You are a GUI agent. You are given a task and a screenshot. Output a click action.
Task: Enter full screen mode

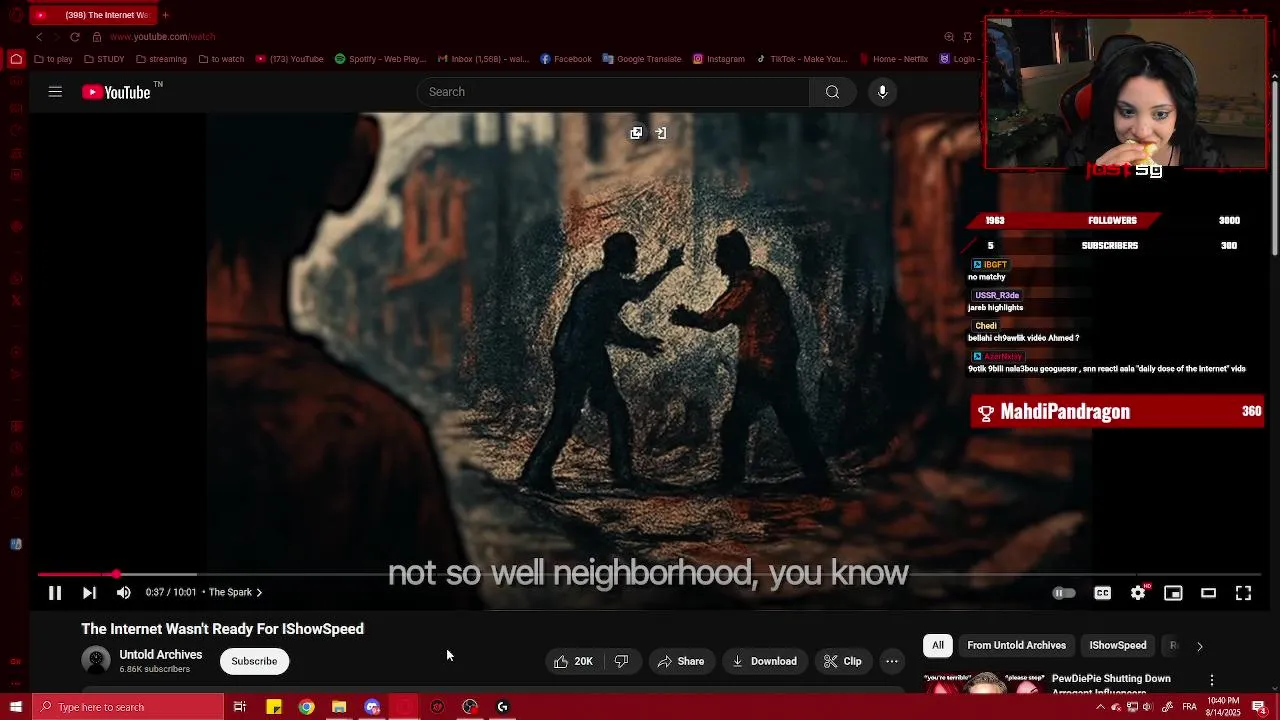(1243, 593)
